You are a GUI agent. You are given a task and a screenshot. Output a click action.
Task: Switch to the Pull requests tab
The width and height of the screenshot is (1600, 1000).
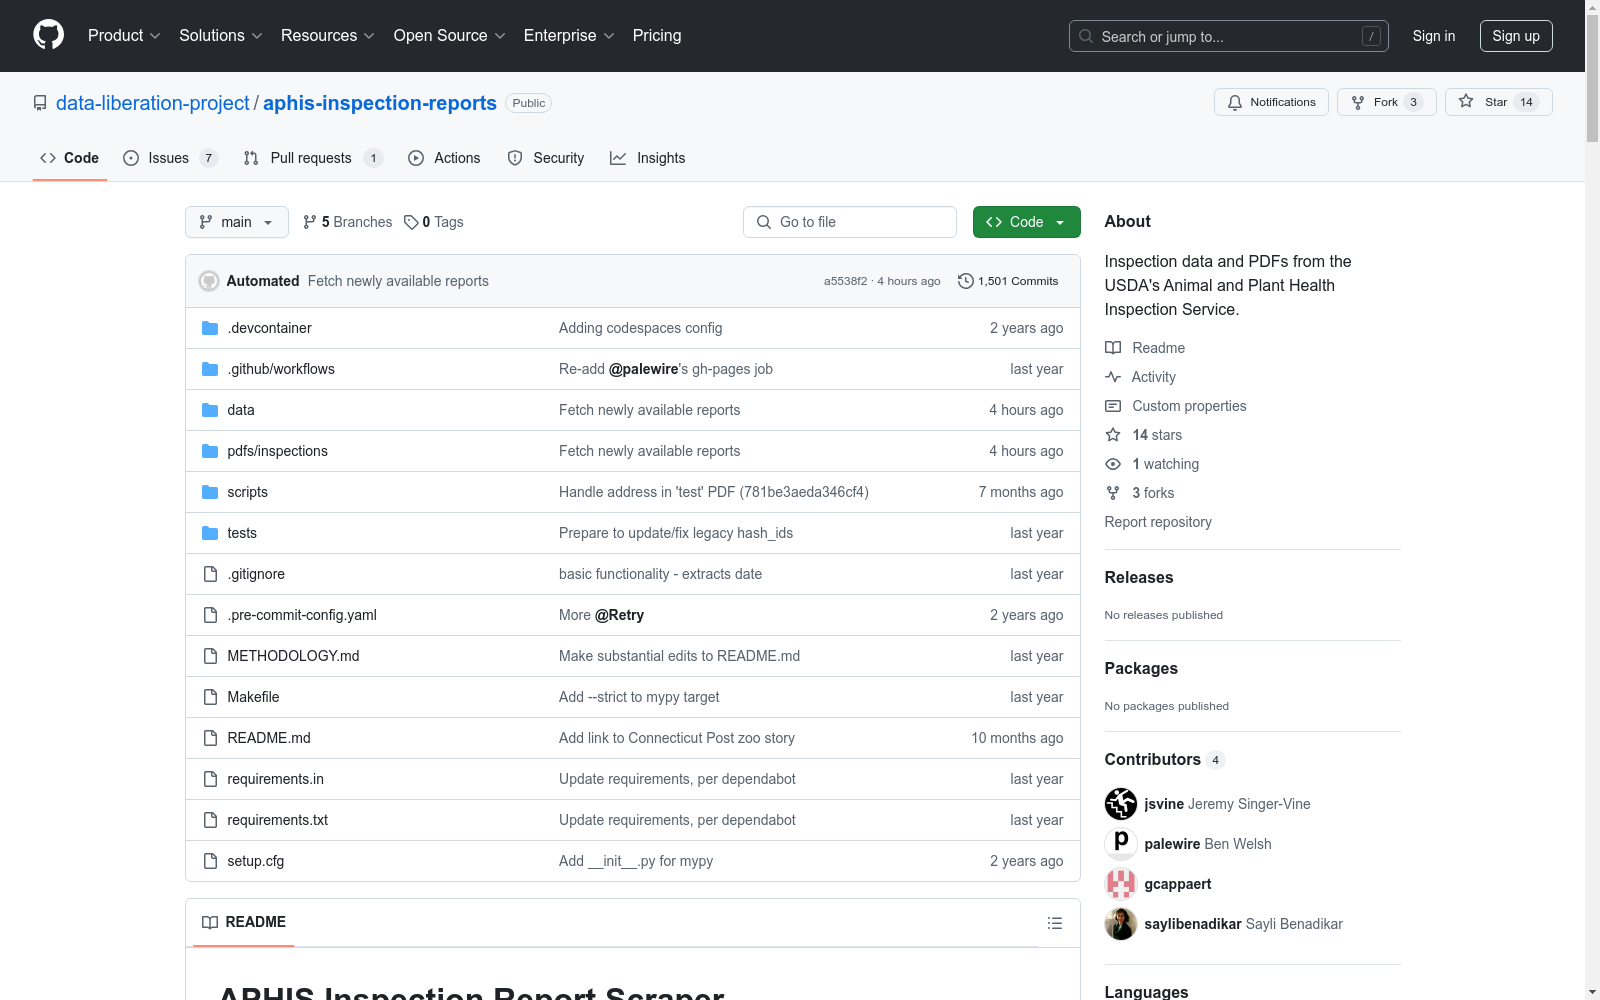tap(313, 158)
